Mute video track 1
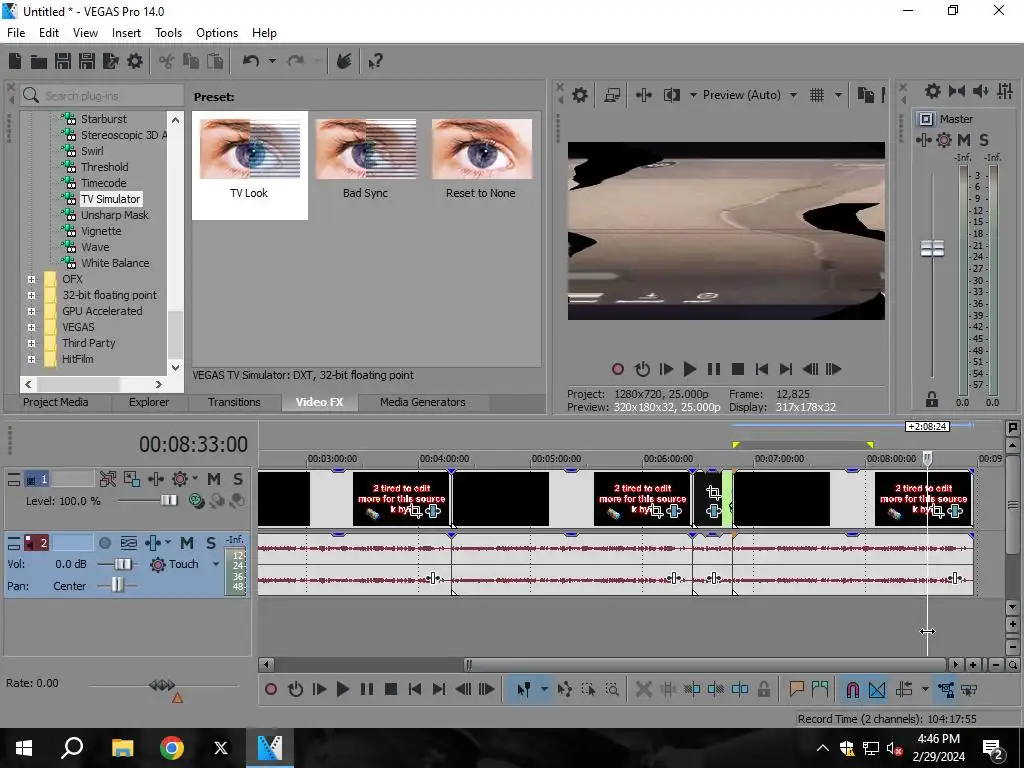This screenshot has height=768, width=1024. coord(214,479)
